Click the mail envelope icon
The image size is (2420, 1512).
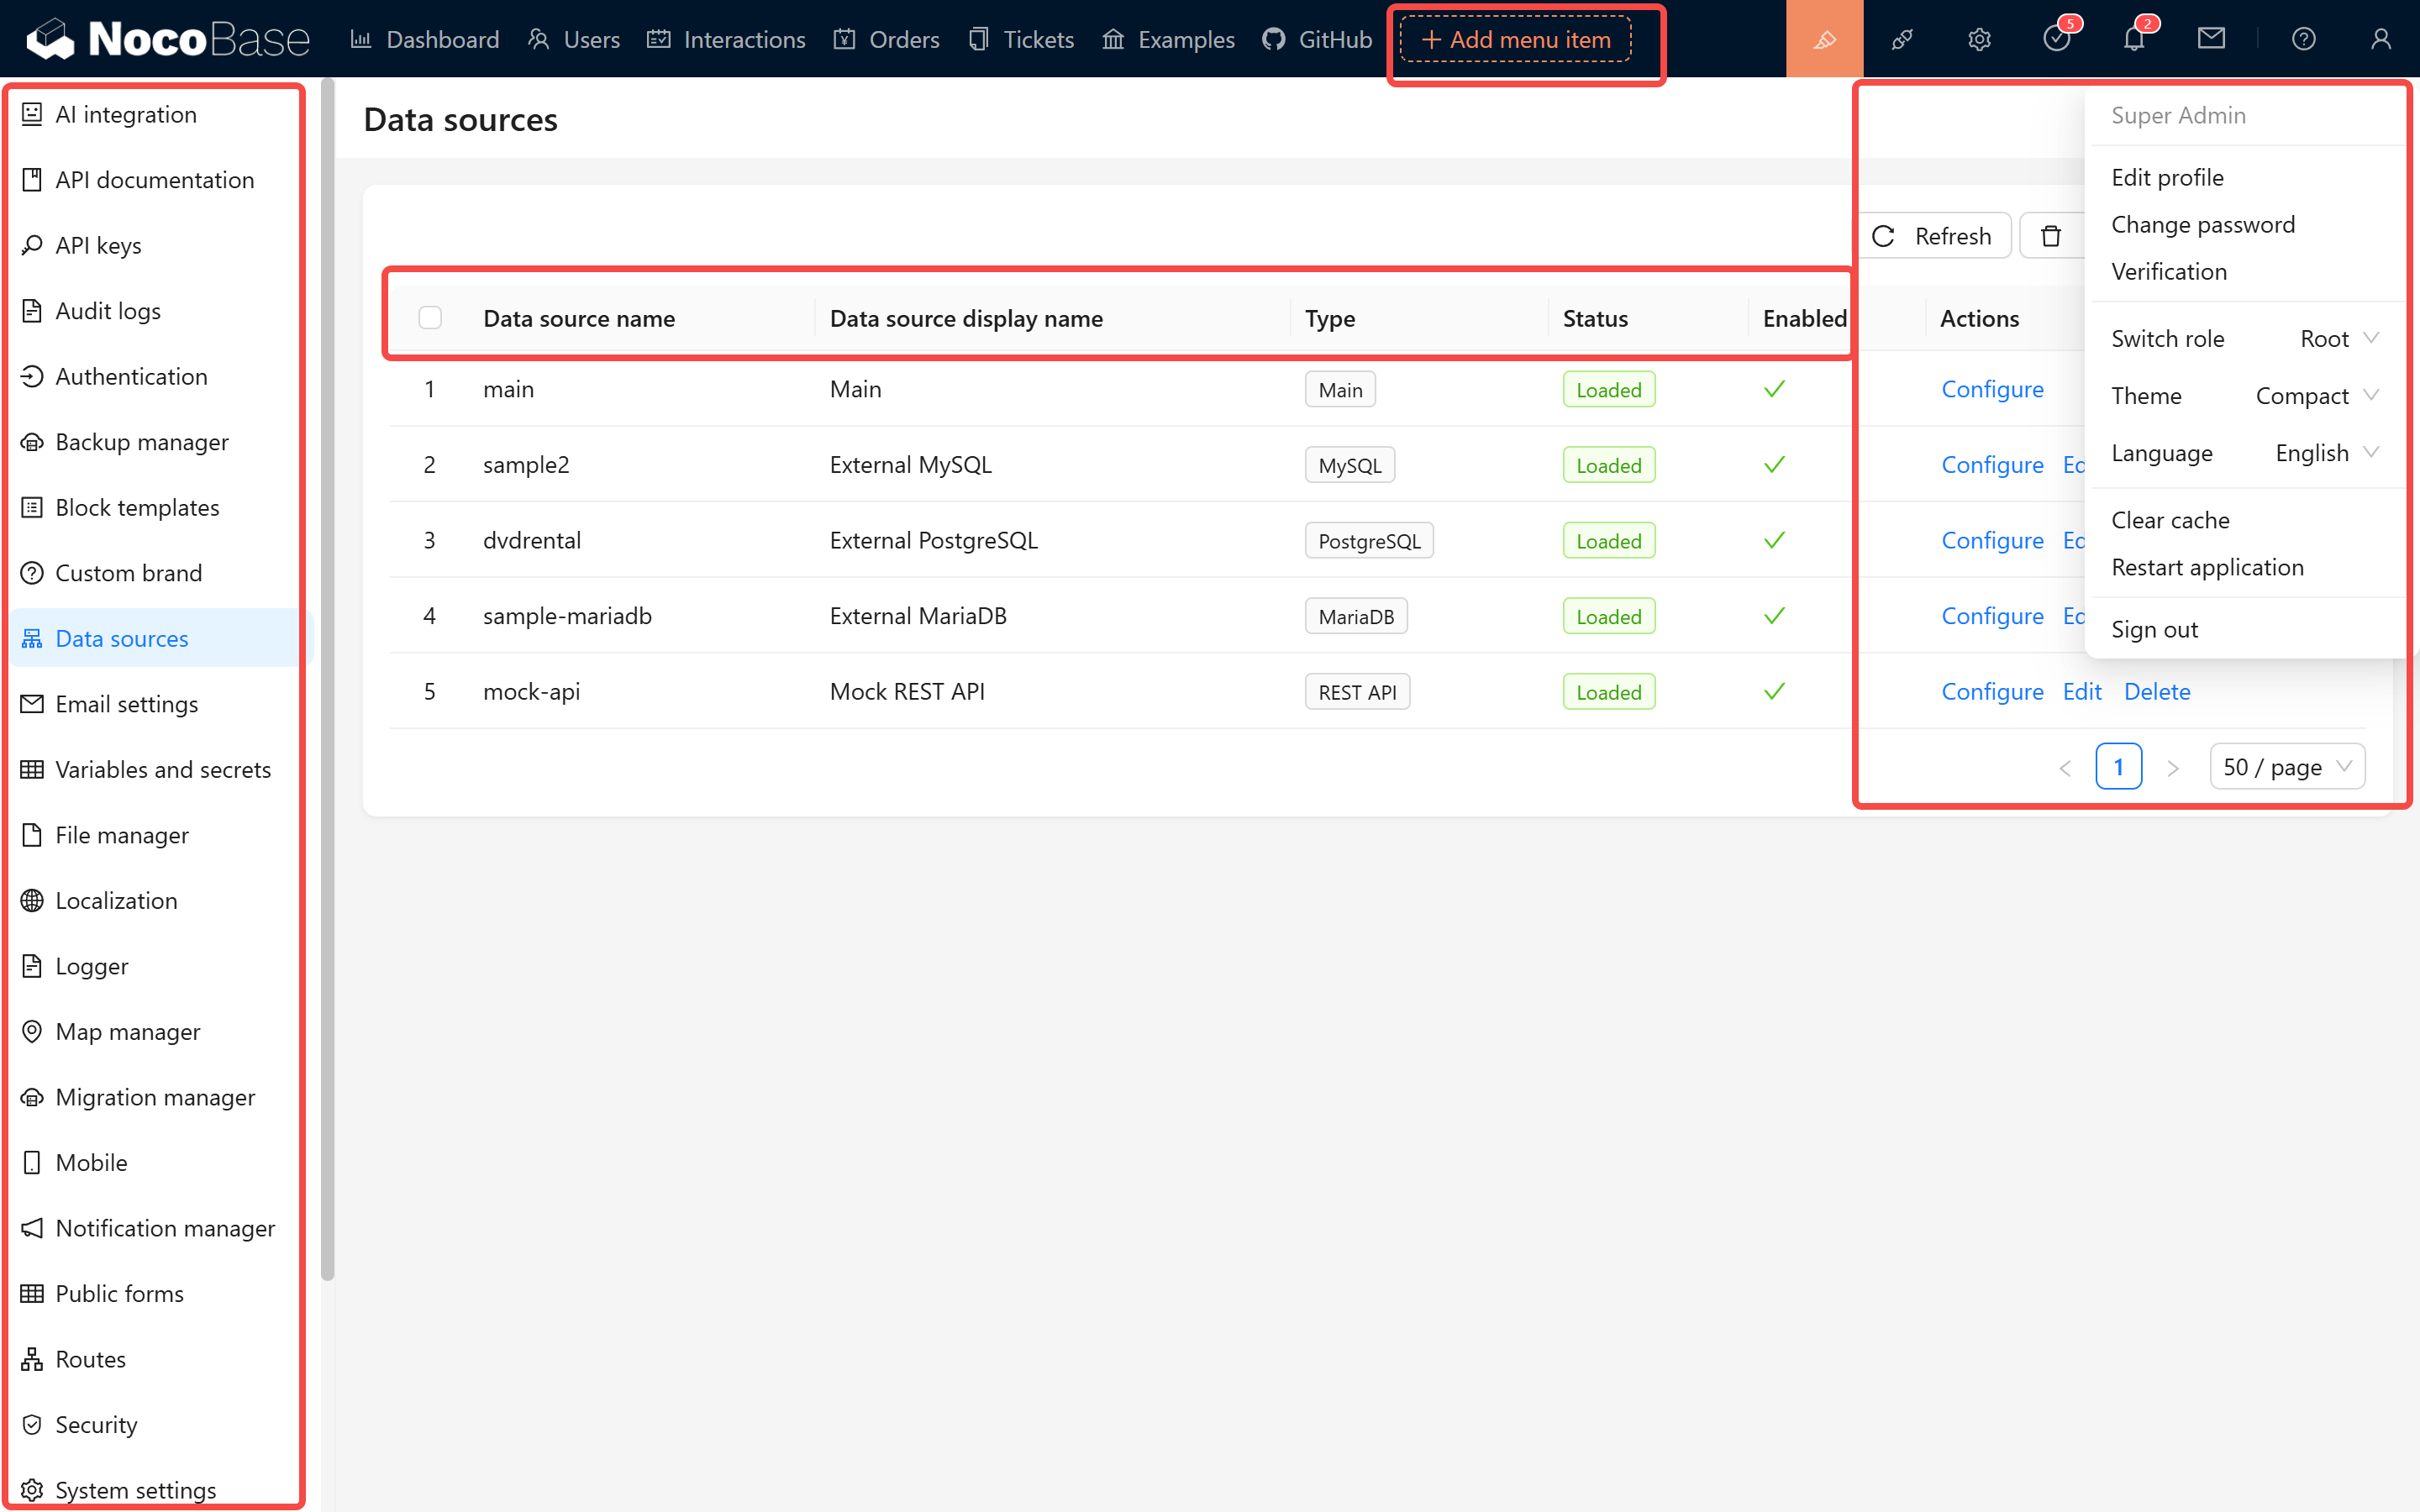pyautogui.click(x=2211, y=39)
